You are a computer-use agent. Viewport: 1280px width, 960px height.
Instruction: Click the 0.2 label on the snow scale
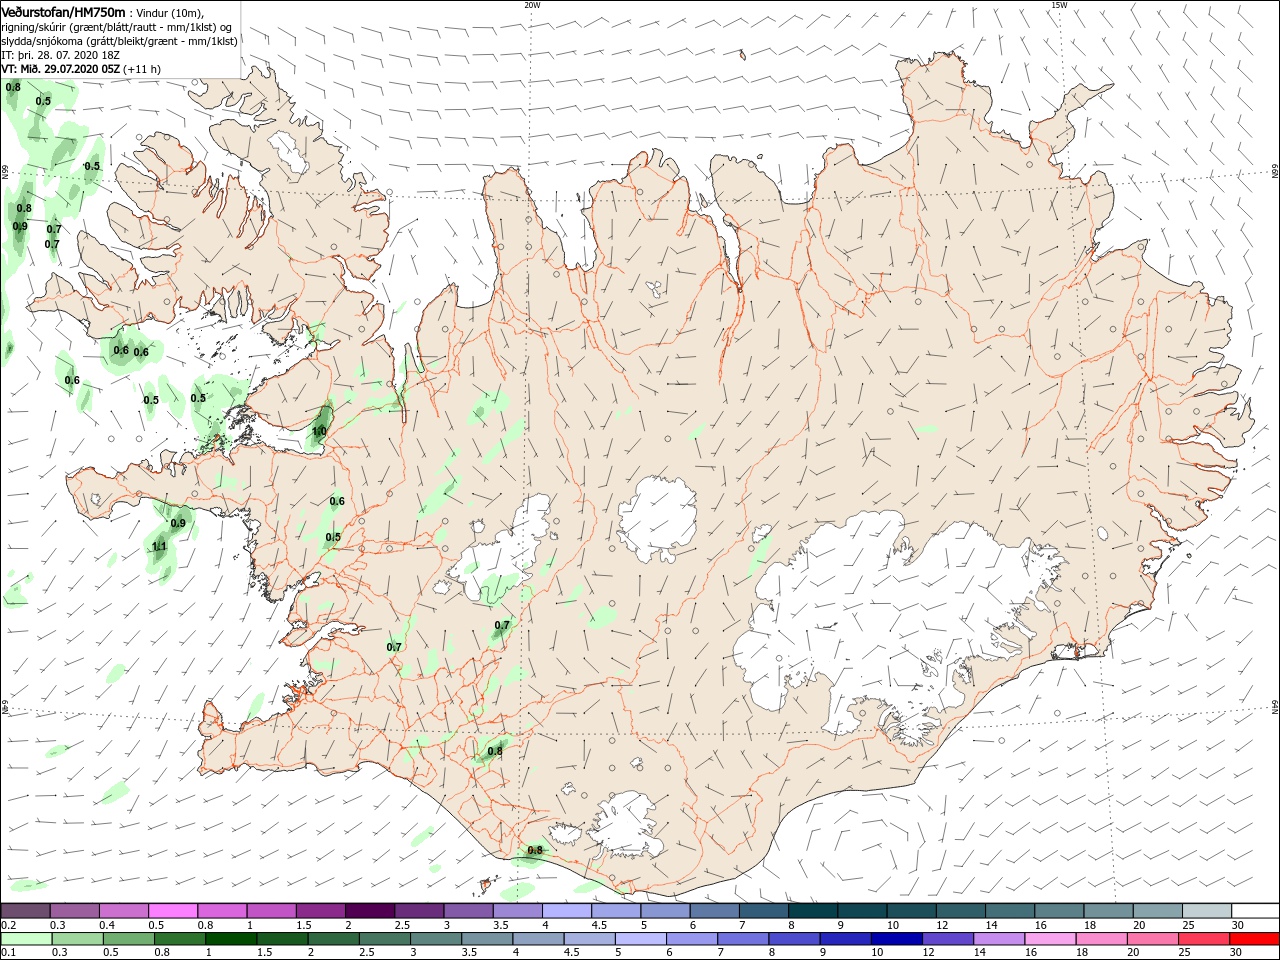(x=8, y=925)
